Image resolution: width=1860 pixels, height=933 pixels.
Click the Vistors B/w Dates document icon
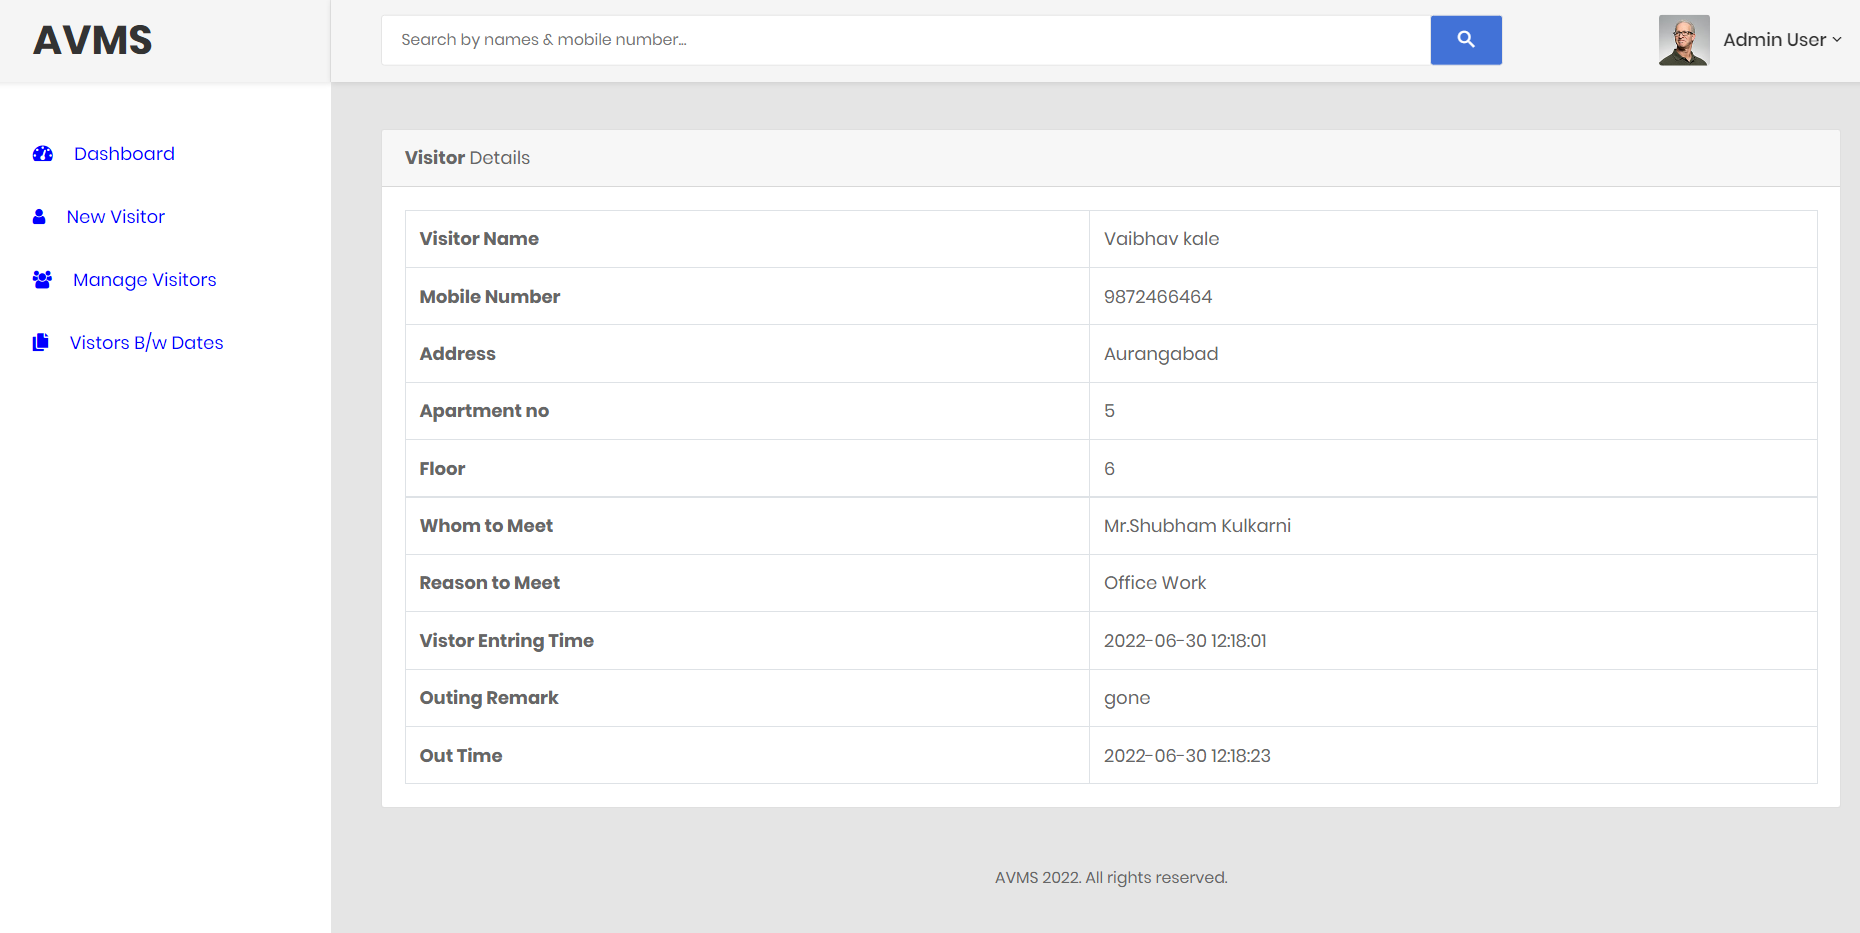[x=40, y=342]
